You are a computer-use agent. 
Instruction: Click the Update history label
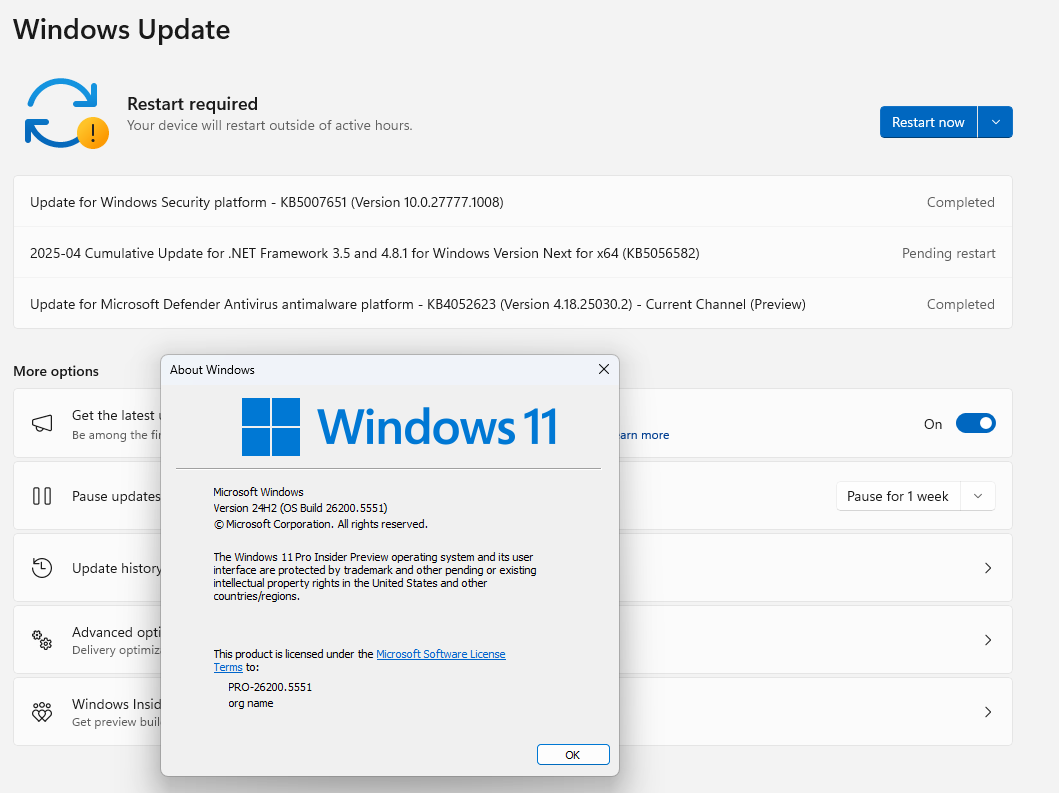pyautogui.click(x=116, y=568)
